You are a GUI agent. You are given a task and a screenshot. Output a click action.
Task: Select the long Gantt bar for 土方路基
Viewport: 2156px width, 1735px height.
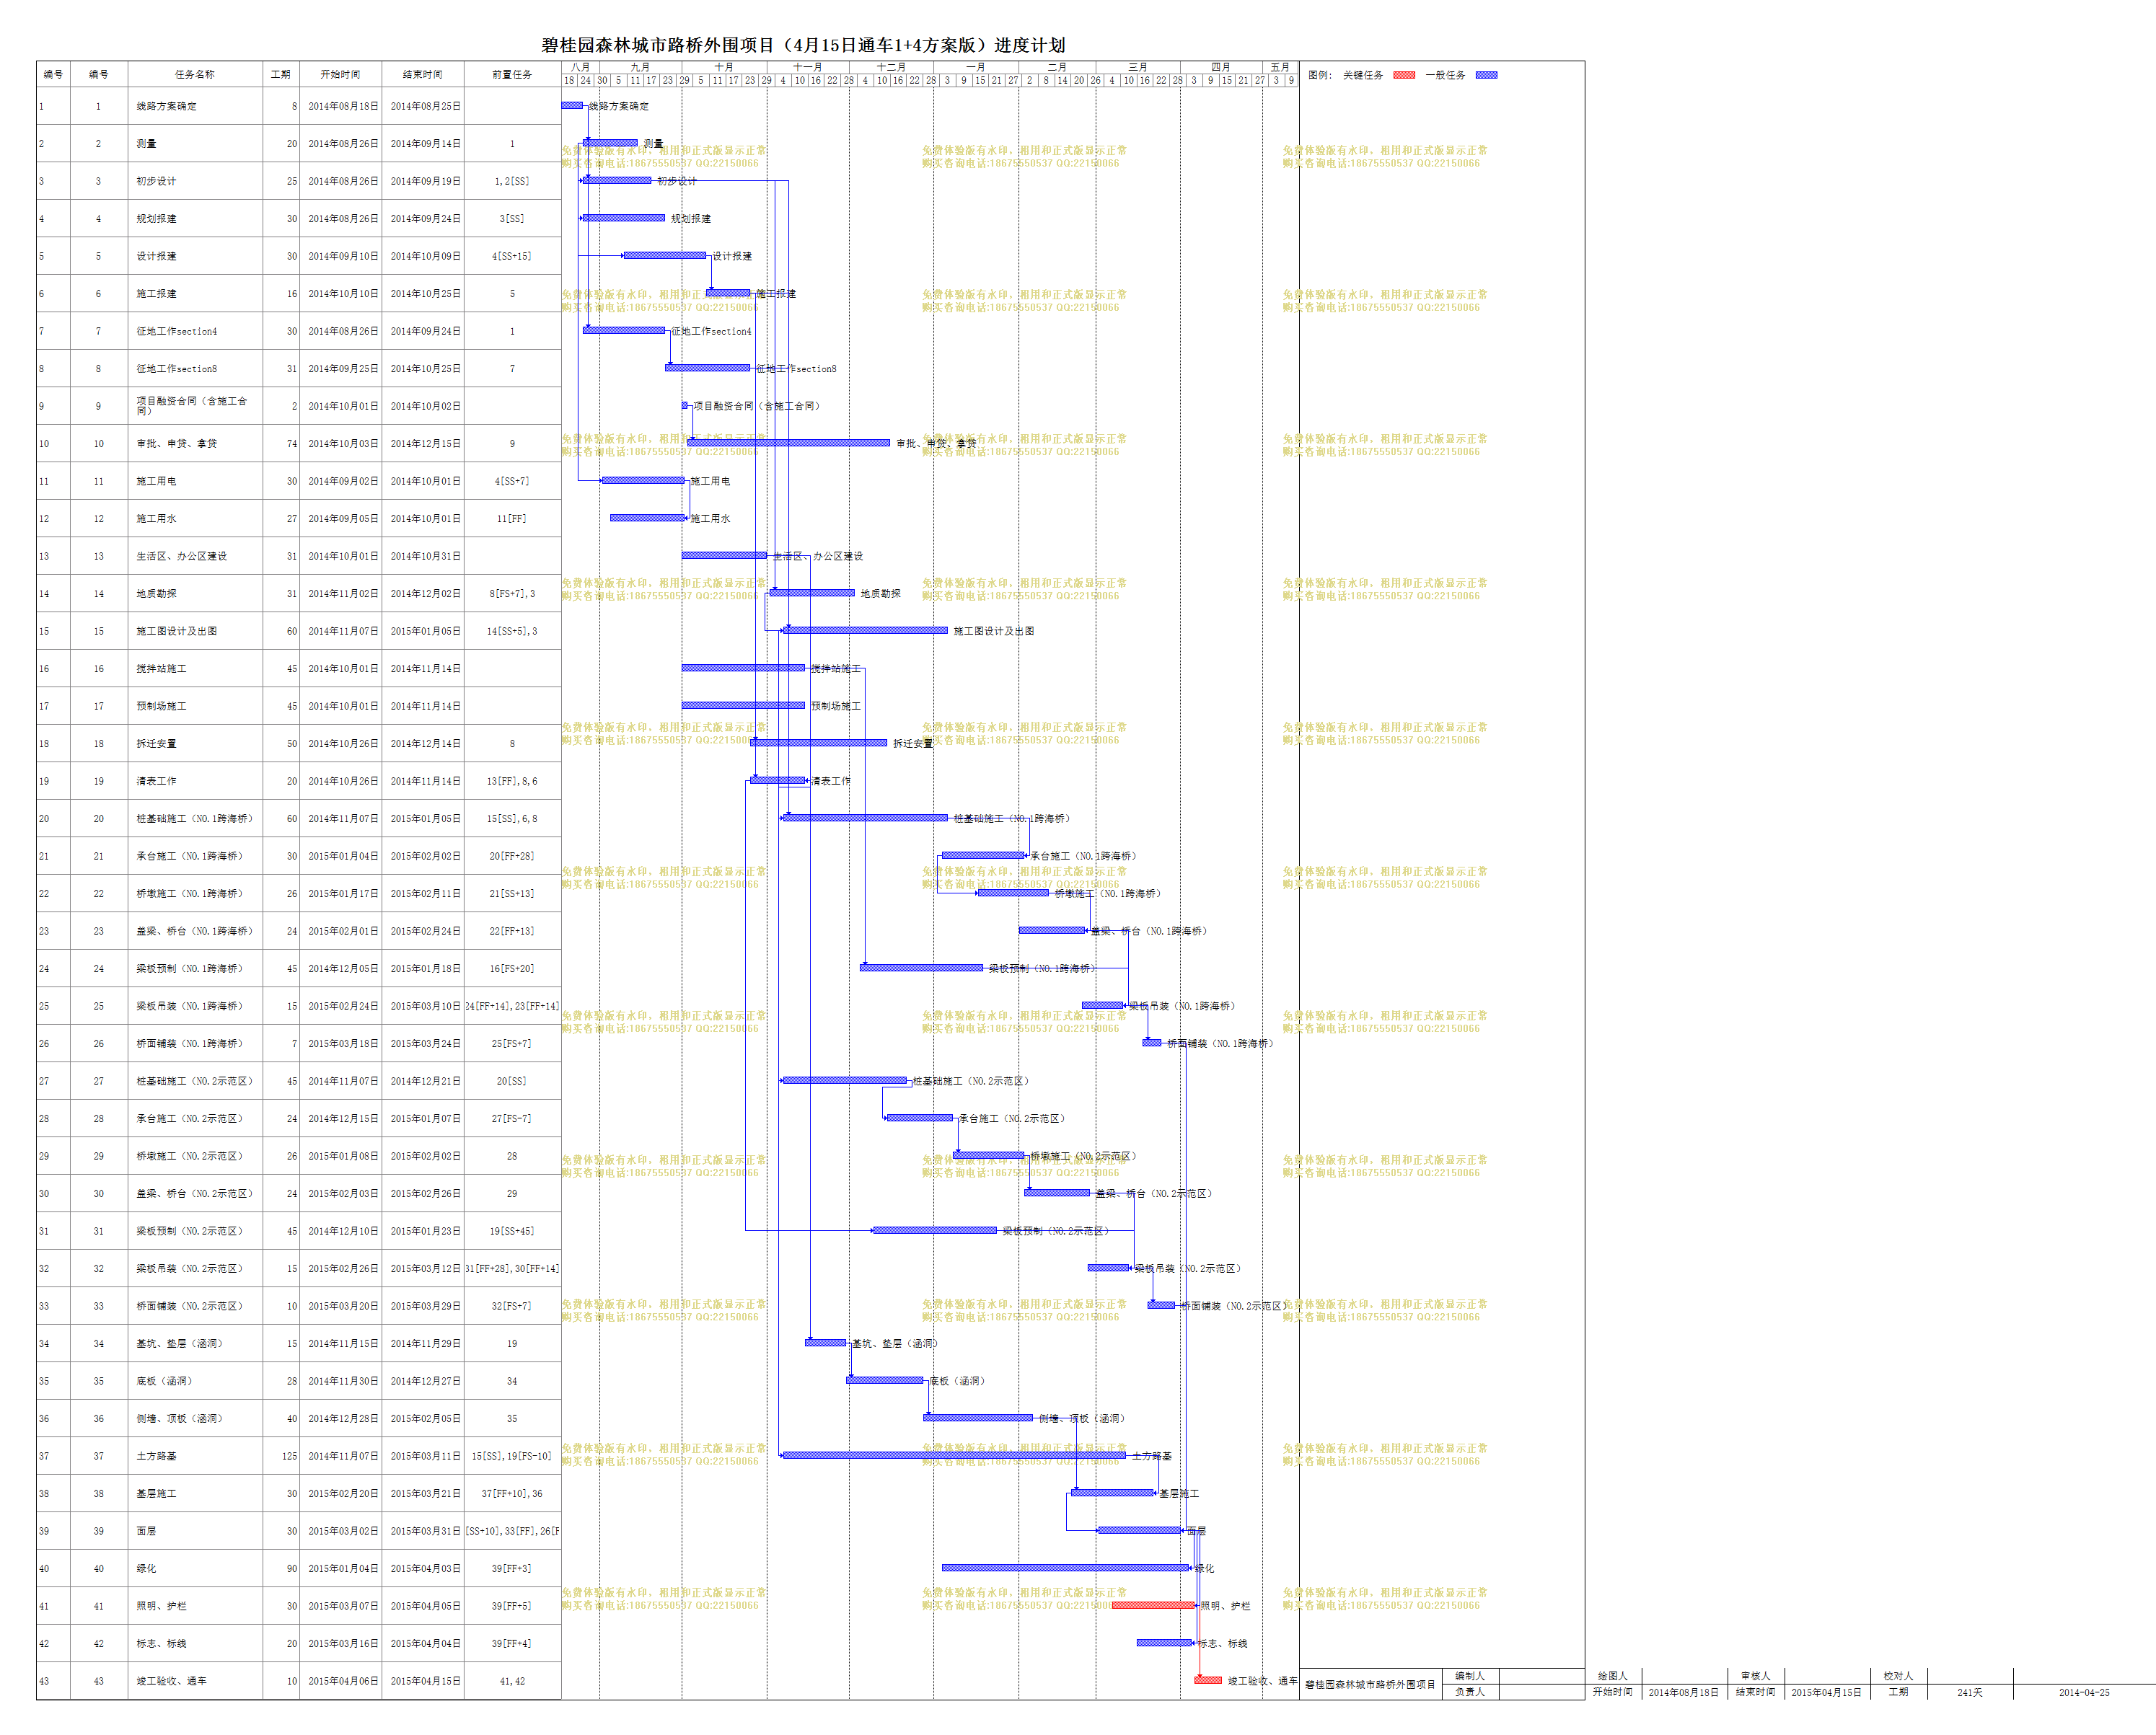(x=954, y=1455)
